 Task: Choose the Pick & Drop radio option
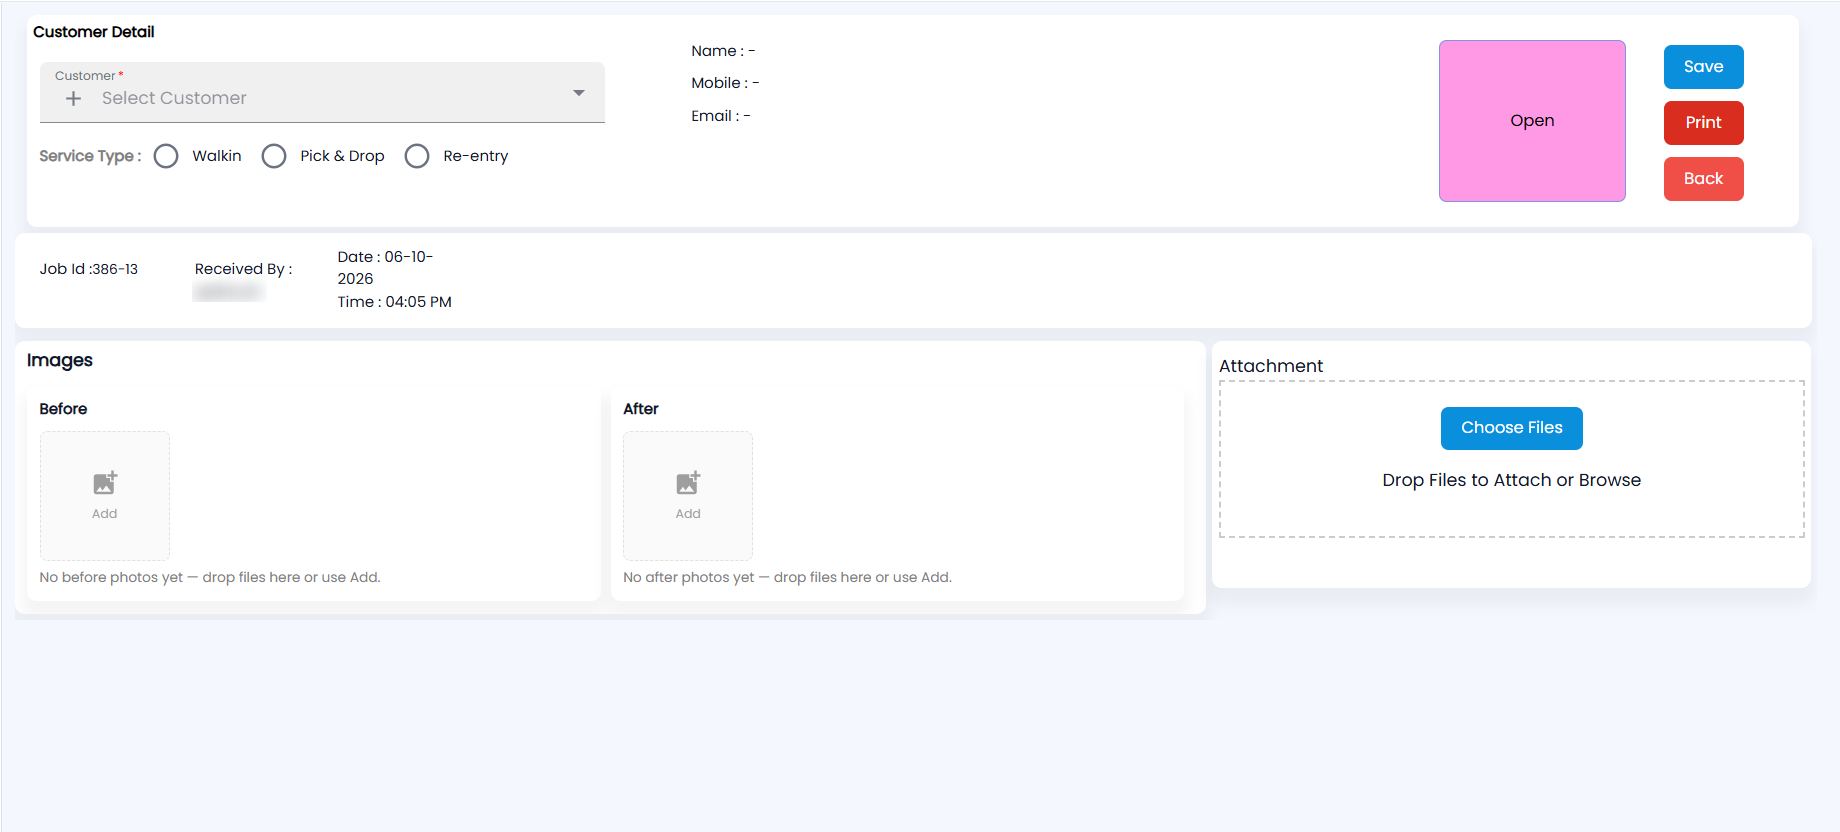pos(274,156)
